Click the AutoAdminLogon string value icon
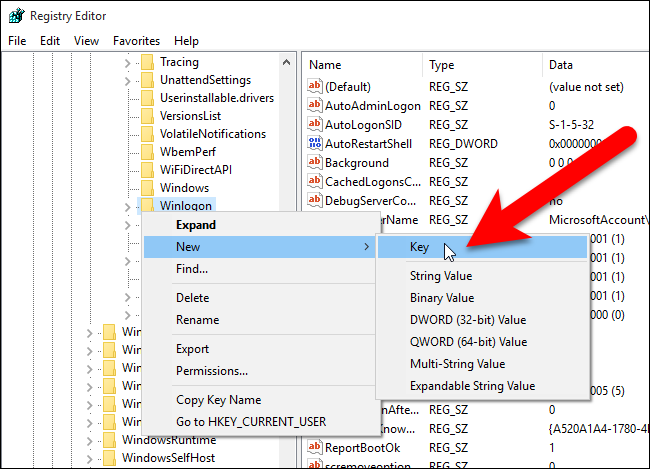650x469 pixels. tap(315, 105)
